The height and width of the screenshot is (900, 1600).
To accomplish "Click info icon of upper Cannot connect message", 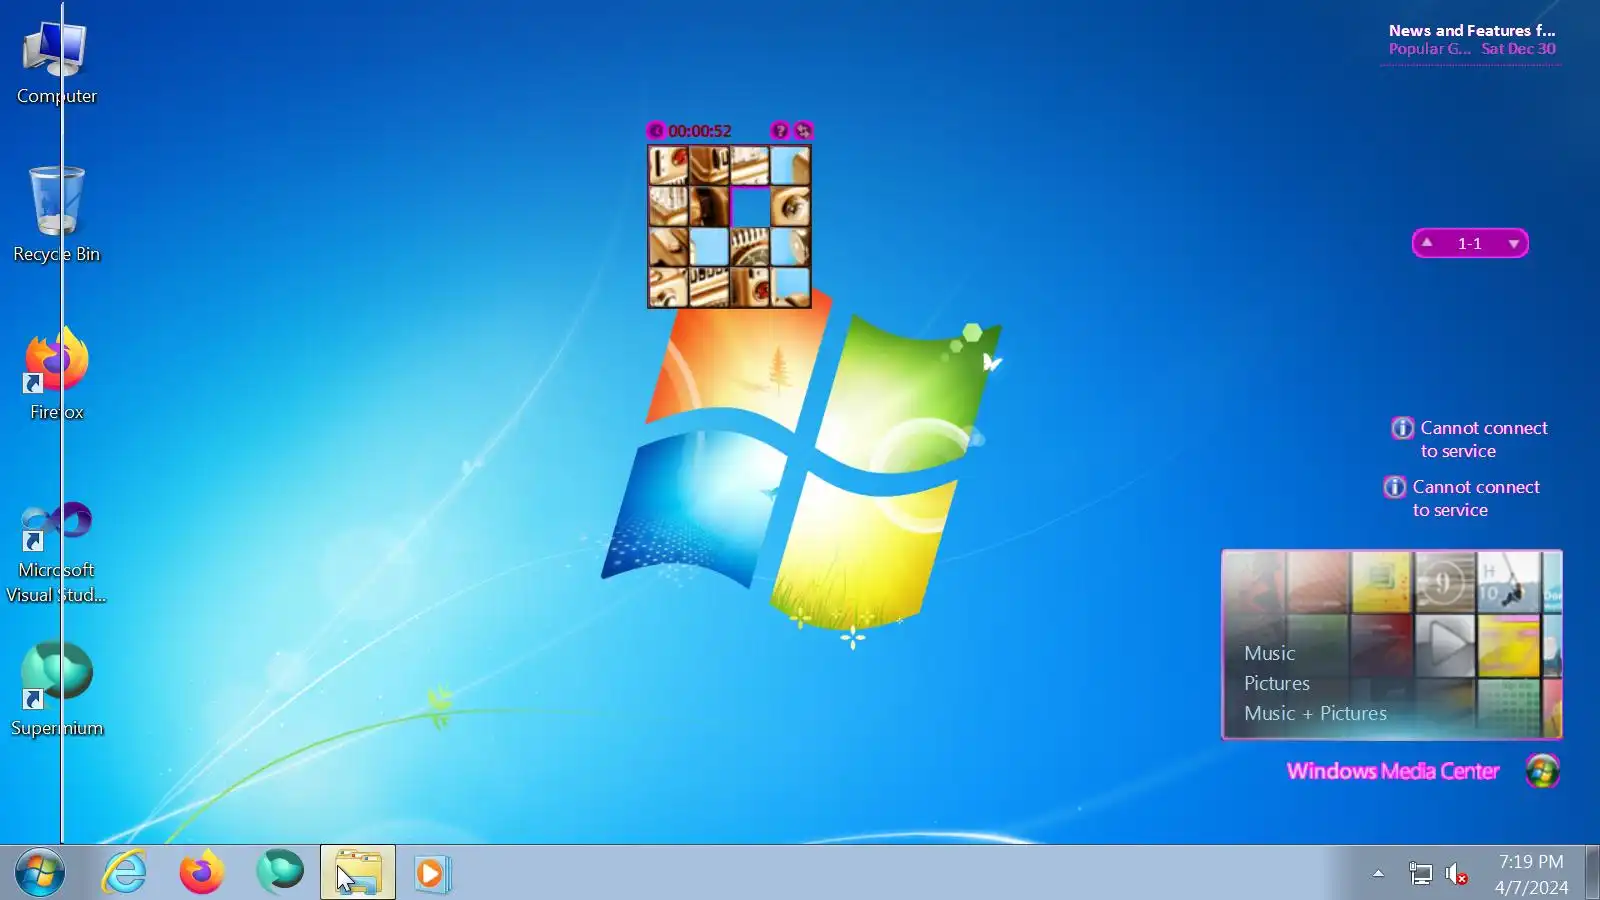I will click(1402, 428).
